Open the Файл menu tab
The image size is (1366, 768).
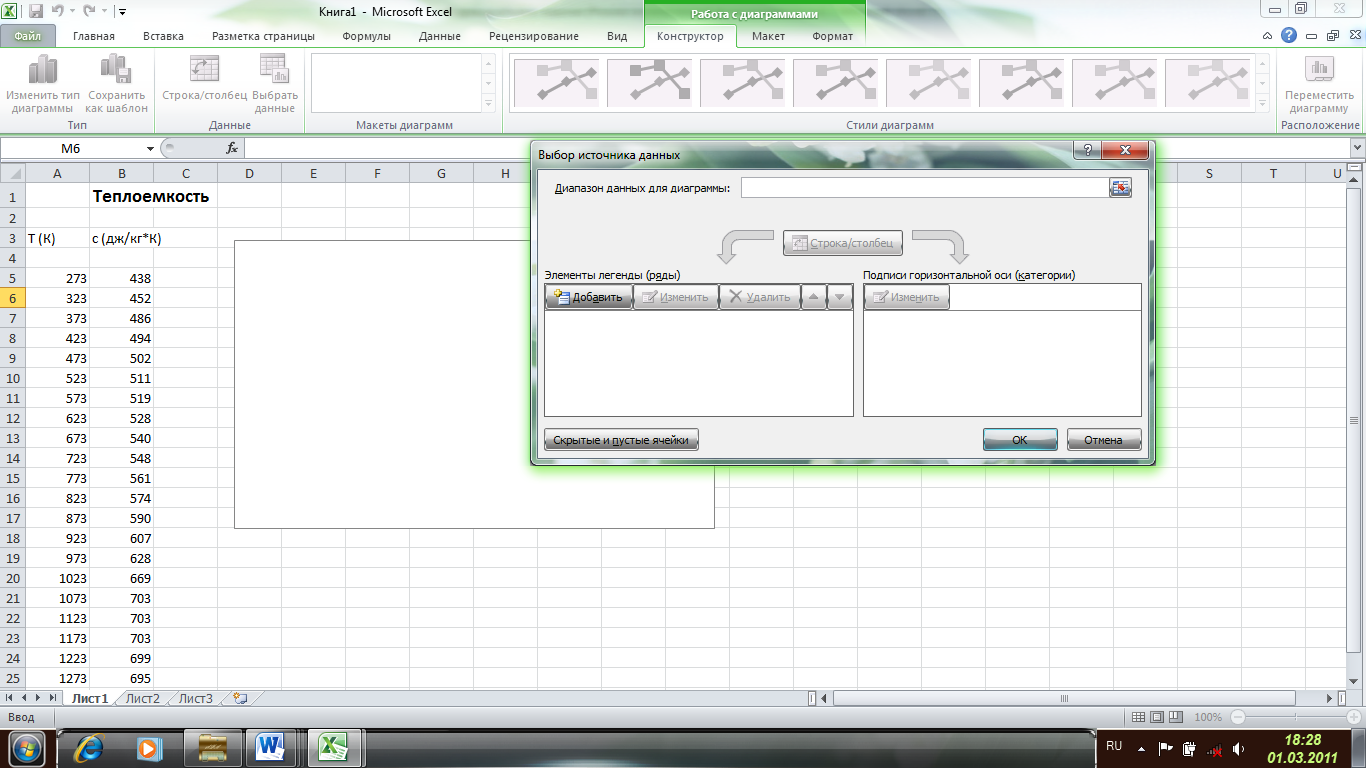pos(28,36)
